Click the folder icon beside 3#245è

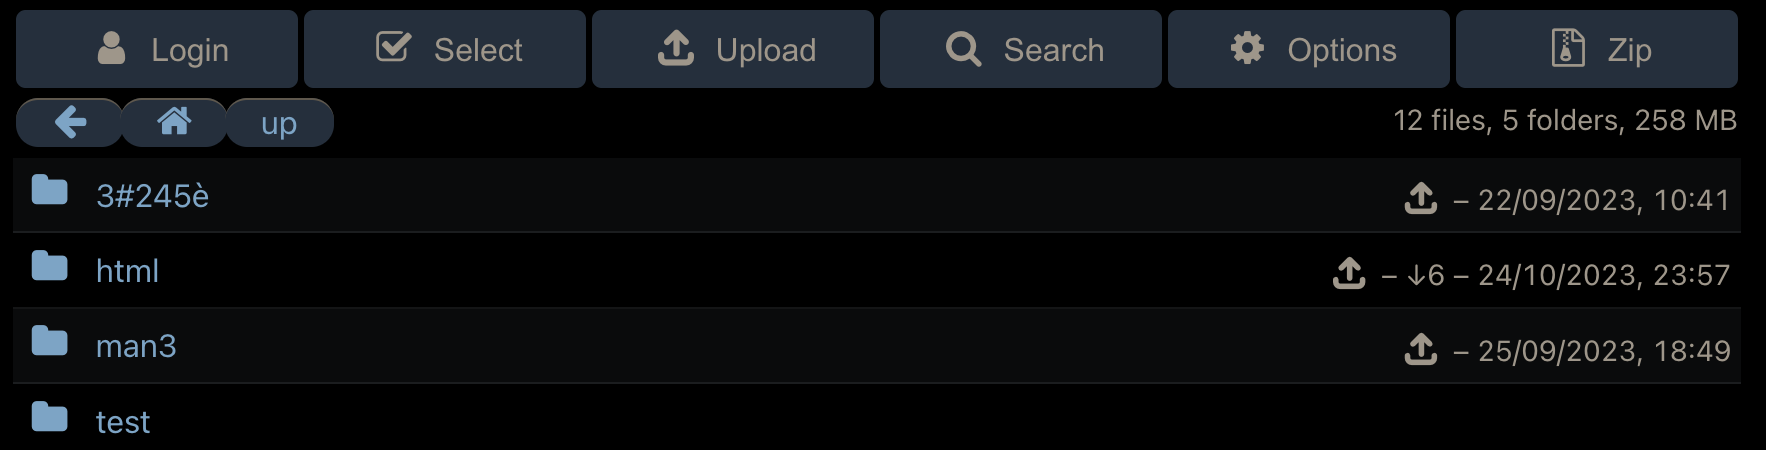[x=49, y=190]
